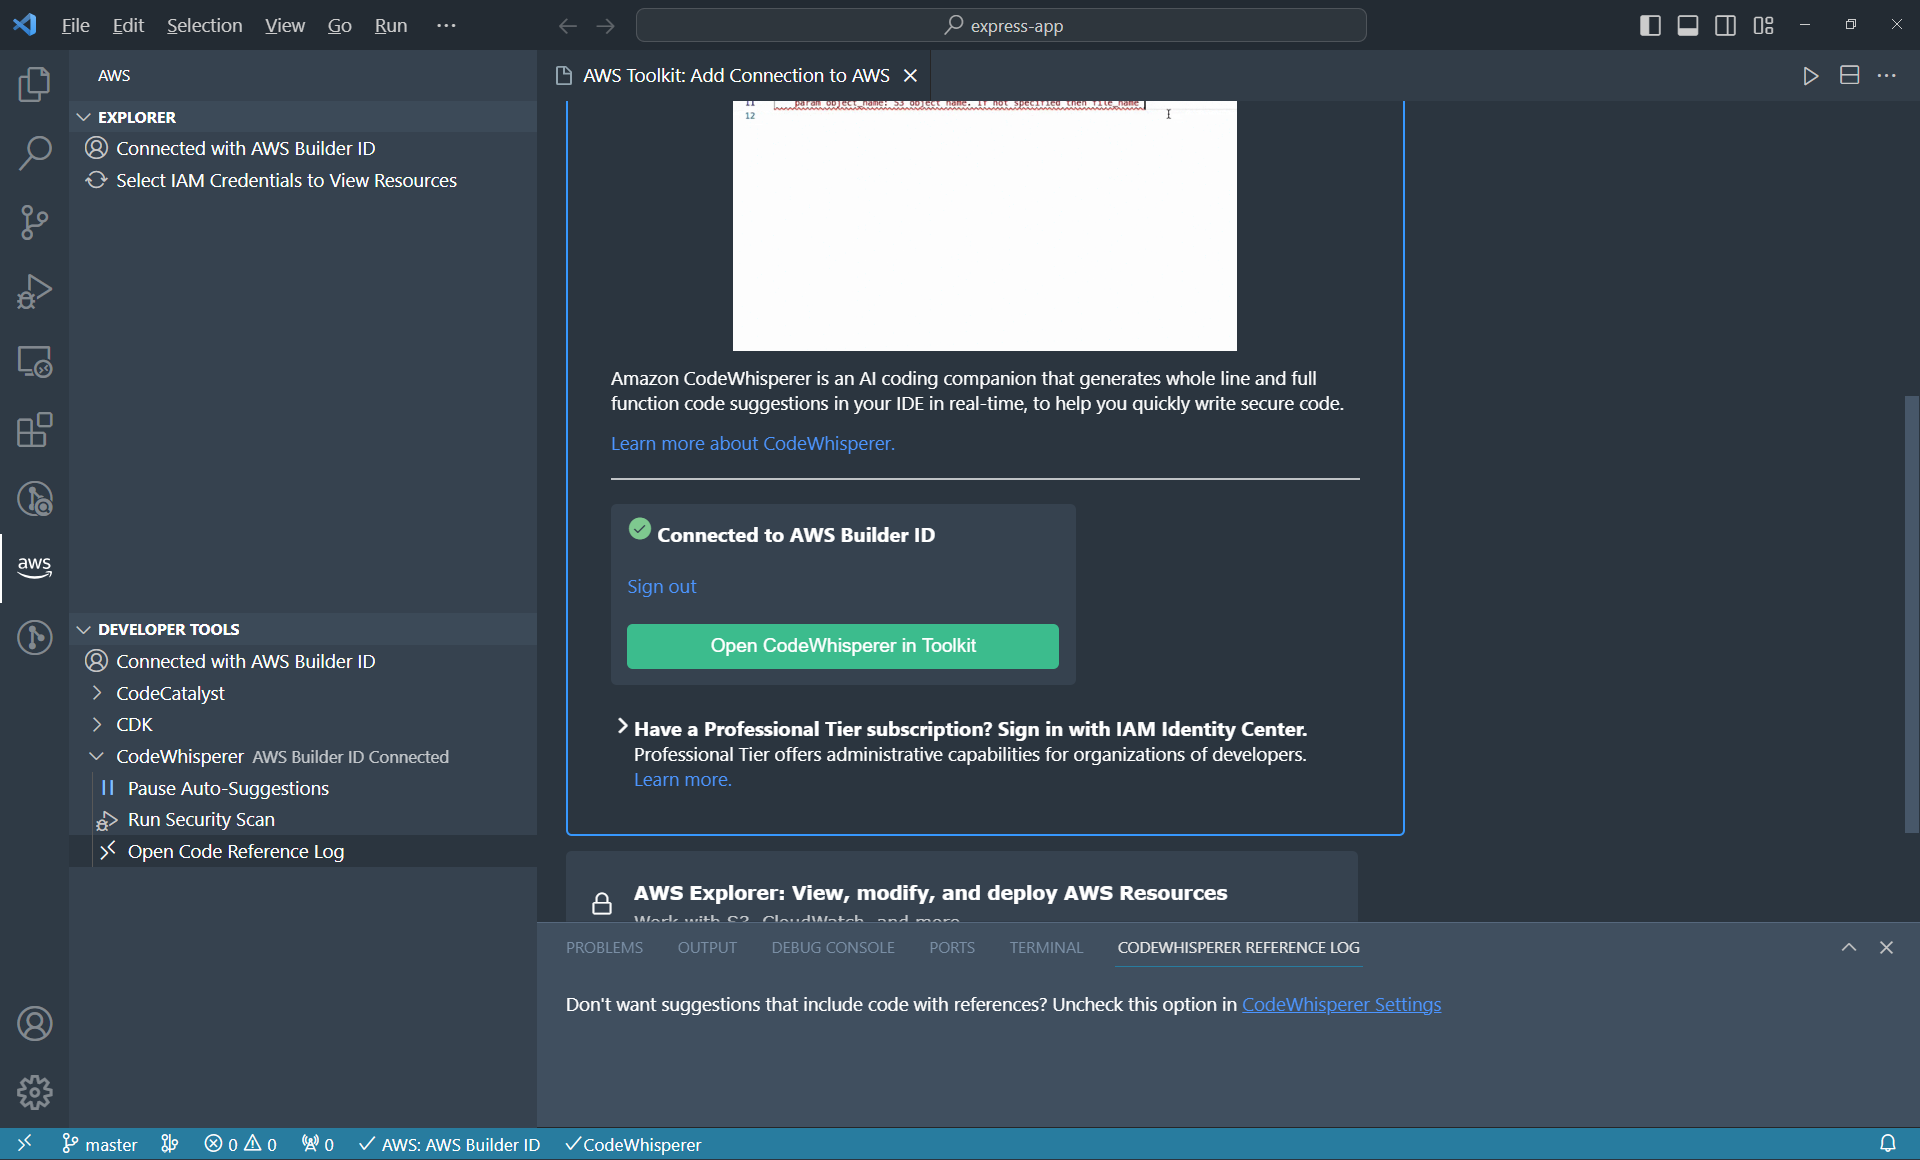Viewport: 1920px width, 1160px height.
Task: Click the errors and warnings count in status bar
Action: [x=240, y=1144]
